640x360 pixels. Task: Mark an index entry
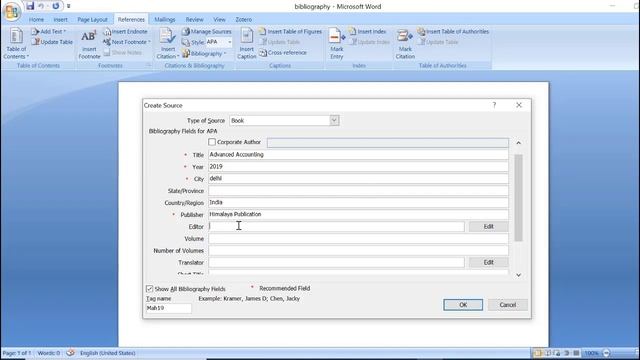(337, 44)
